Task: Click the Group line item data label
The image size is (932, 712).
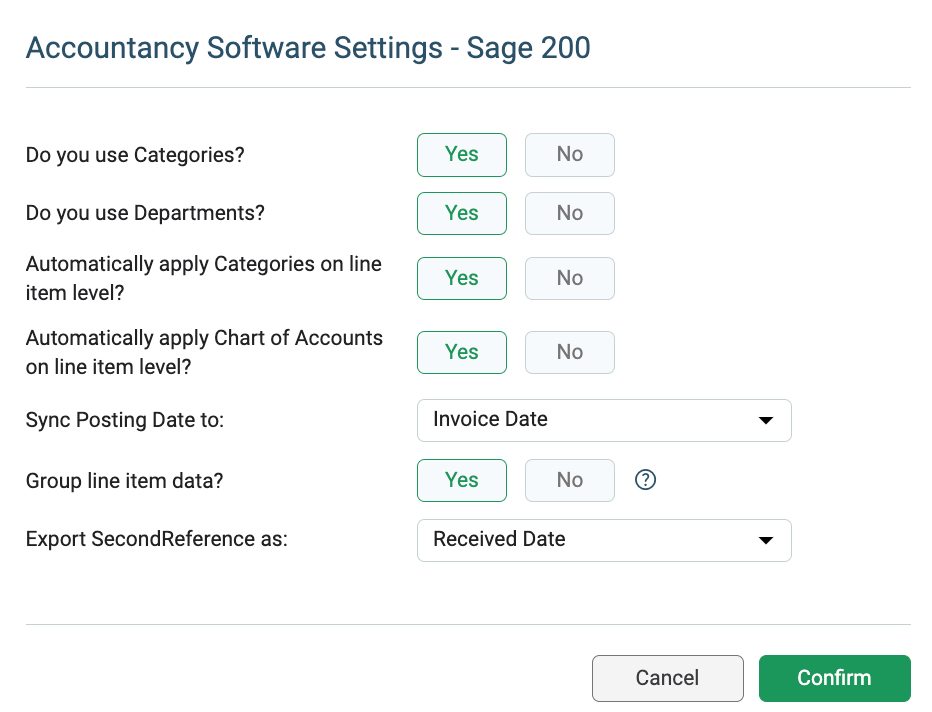Action: [x=124, y=480]
